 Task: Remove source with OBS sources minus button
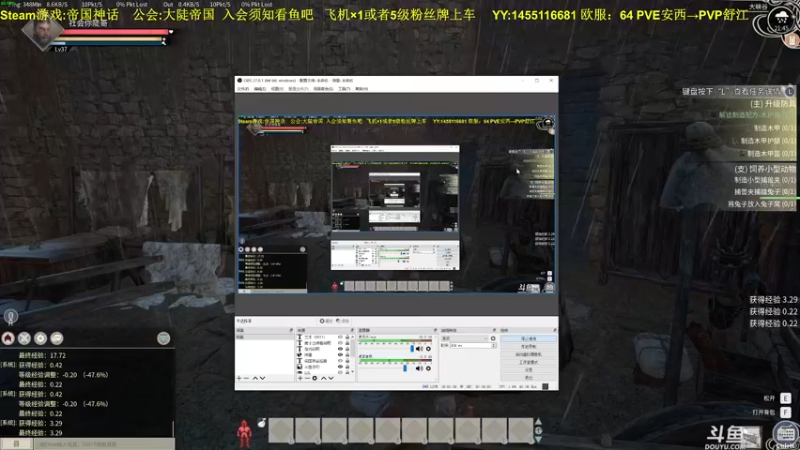point(307,378)
